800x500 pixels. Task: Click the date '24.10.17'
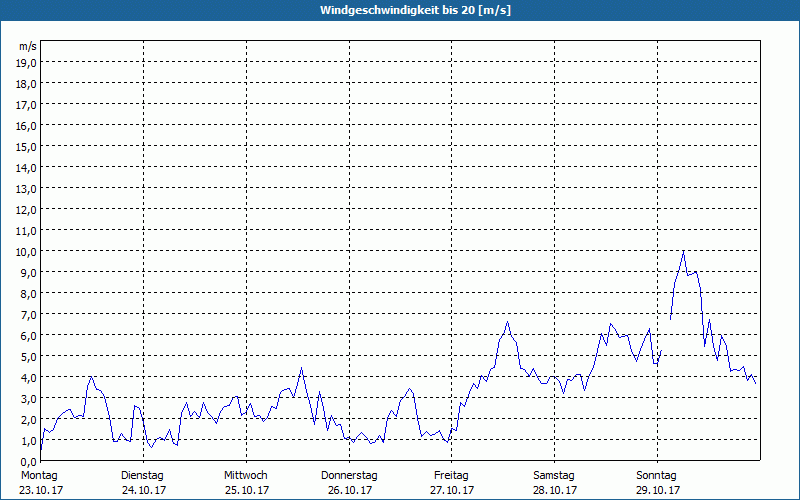point(144,490)
